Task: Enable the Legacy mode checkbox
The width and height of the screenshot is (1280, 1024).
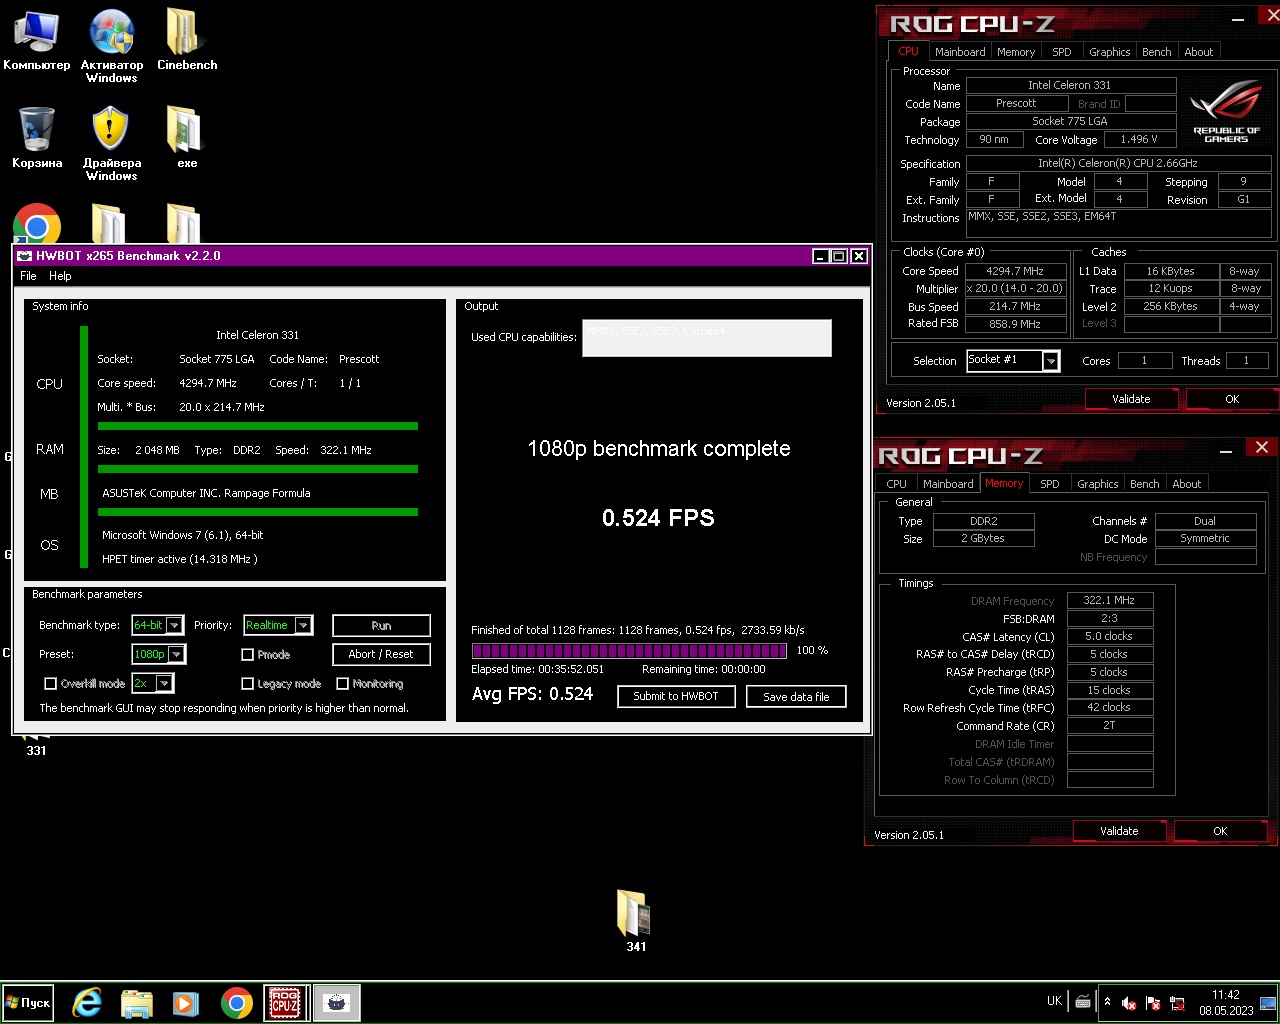Action: tap(247, 683)
